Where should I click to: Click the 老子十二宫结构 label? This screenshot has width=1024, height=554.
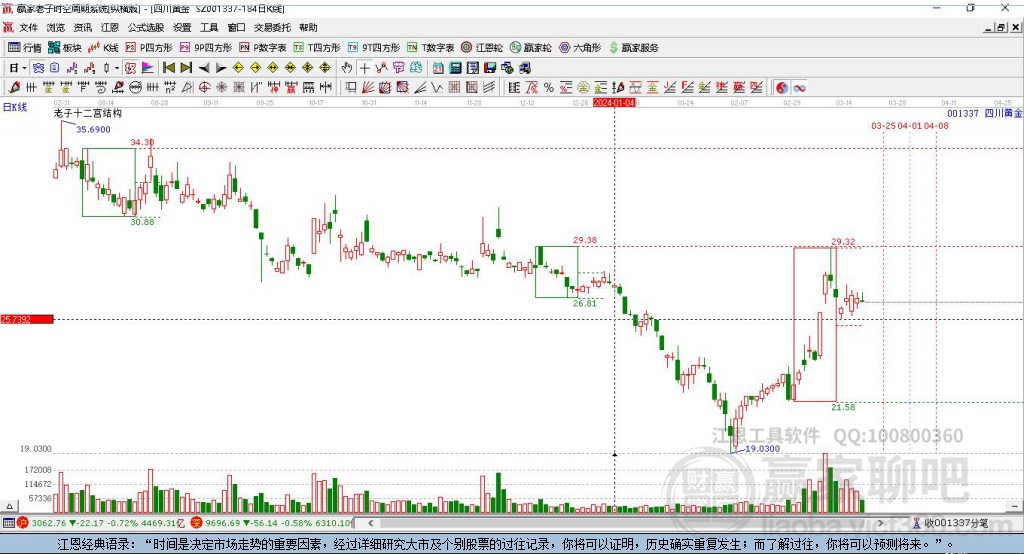[88, 113]
